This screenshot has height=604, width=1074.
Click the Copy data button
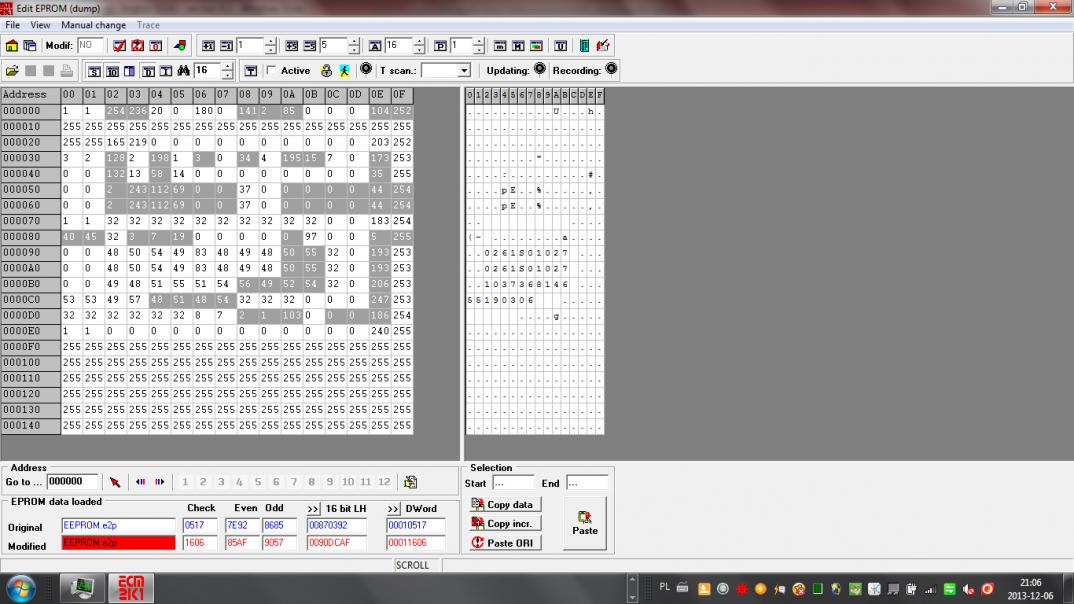503,505
